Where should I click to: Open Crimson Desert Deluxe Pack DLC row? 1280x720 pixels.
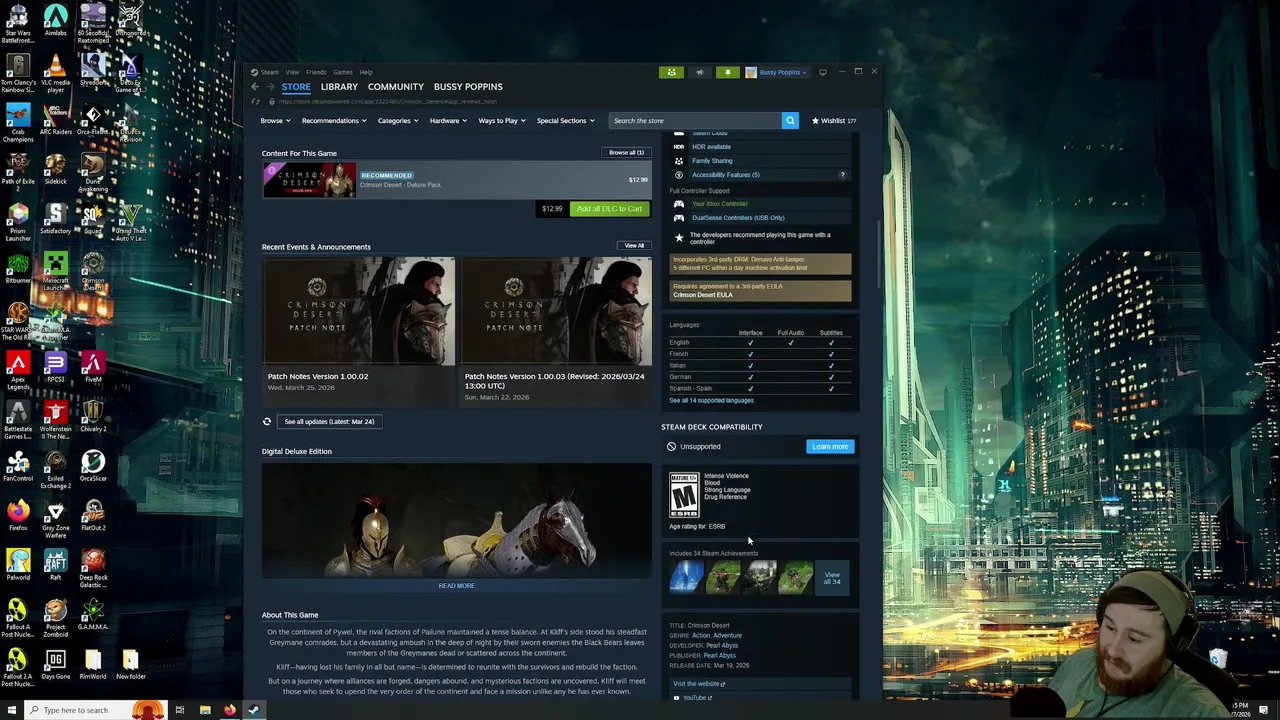coord(456,180)
